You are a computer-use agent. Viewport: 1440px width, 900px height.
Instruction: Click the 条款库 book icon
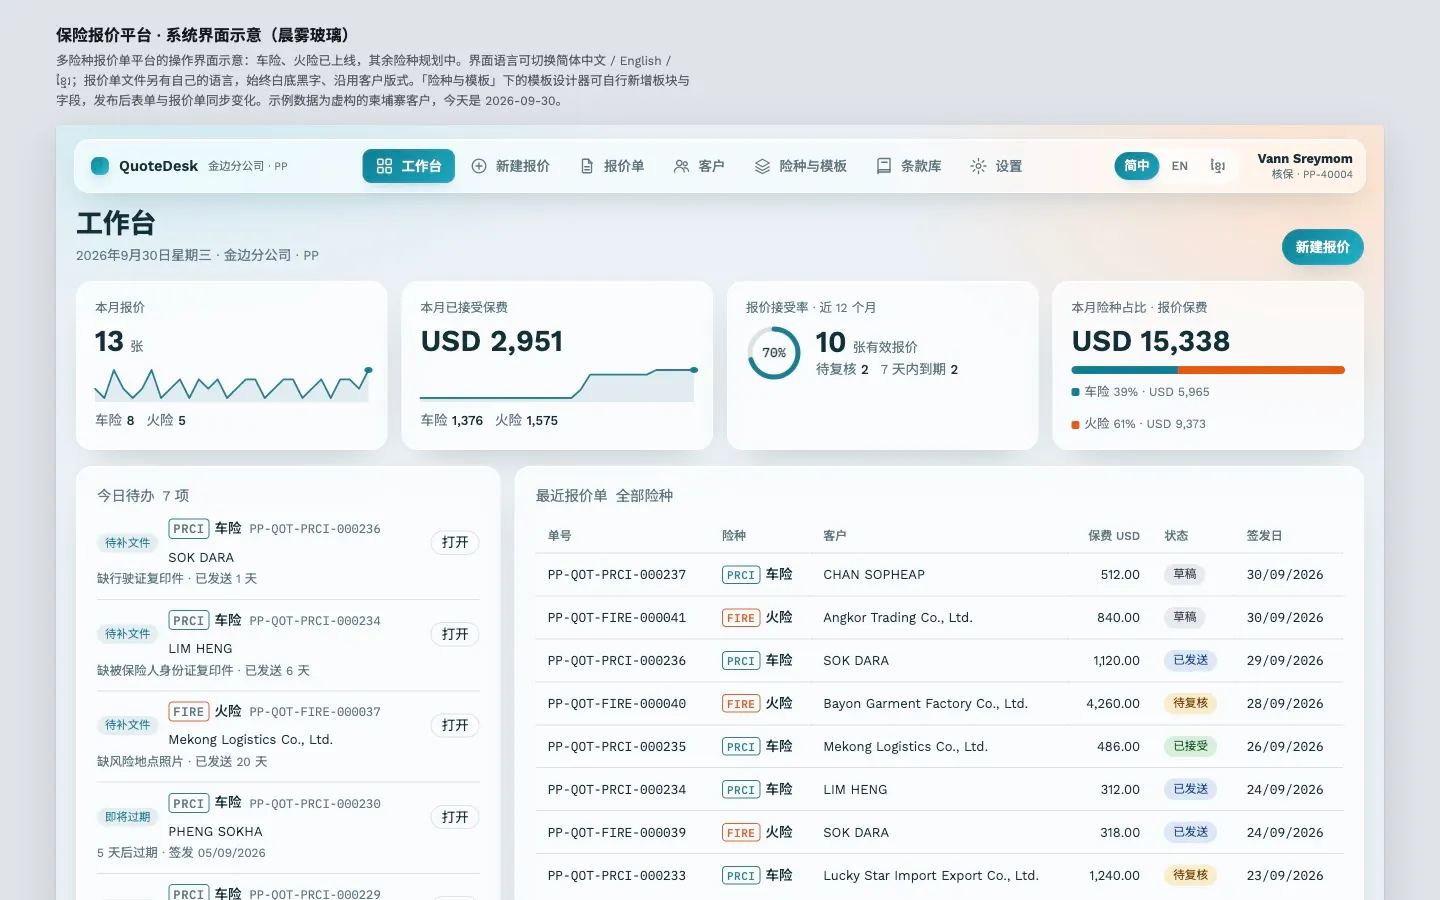tap(884, 166)
